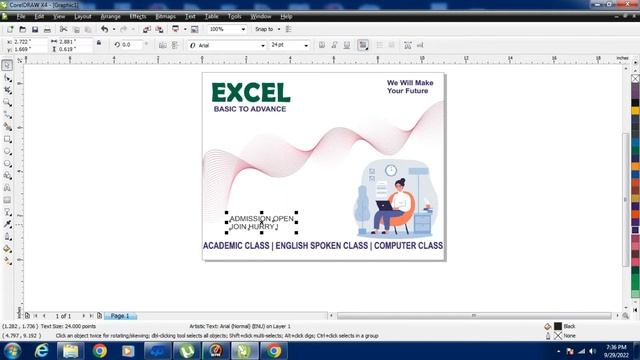Toggle bullets in the property bar
This screenshot has height=360, width=640.
379,45
